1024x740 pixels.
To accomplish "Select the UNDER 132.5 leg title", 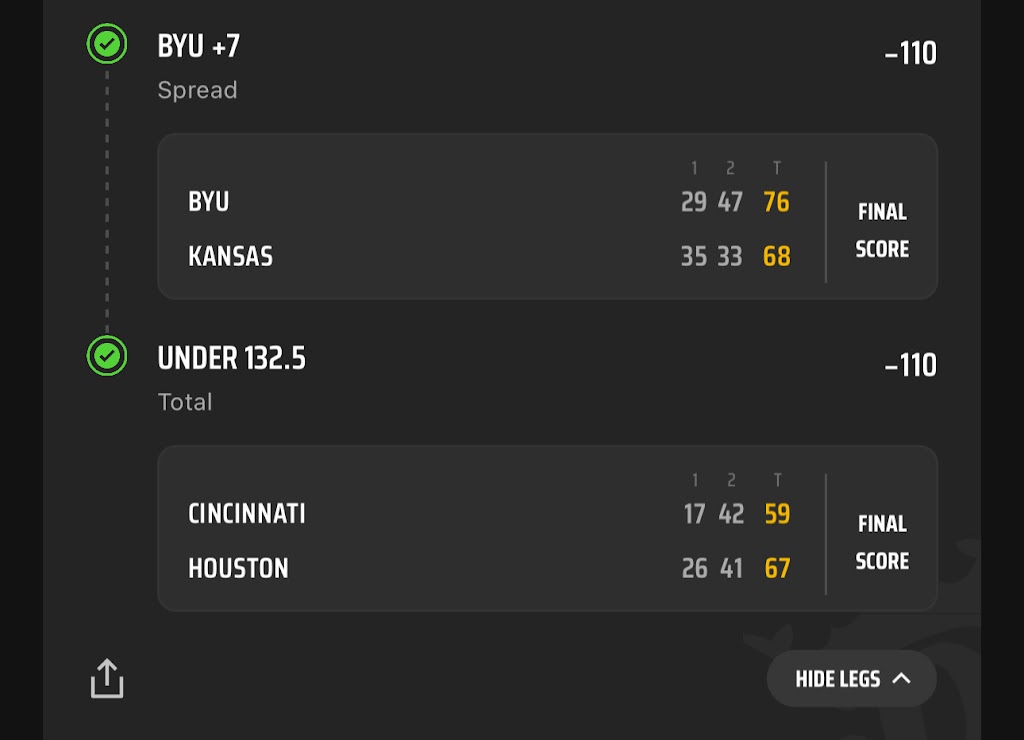I will point(231,358).
